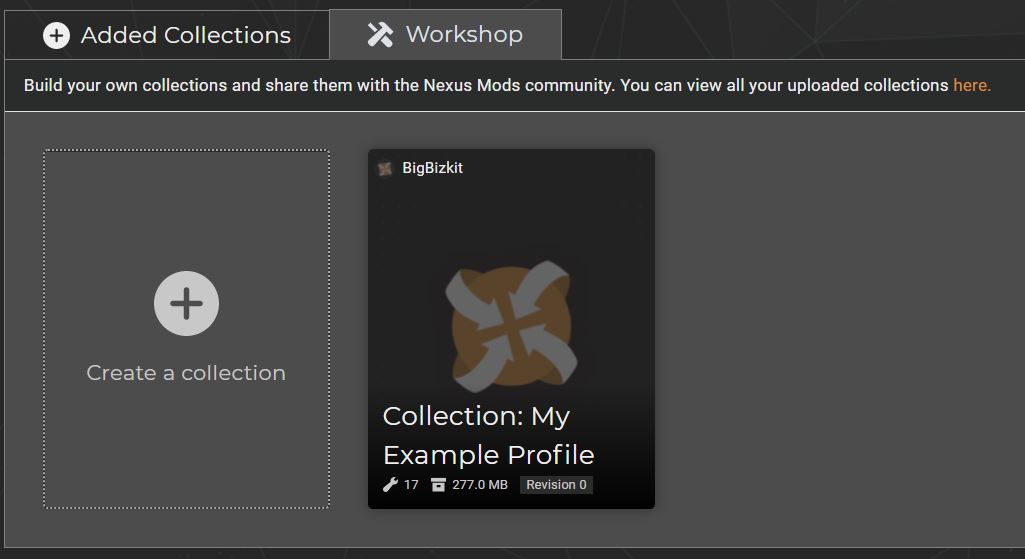Click the mod count value 17
The width and height of the screenshot is (1025, 559).
[411, 485]
